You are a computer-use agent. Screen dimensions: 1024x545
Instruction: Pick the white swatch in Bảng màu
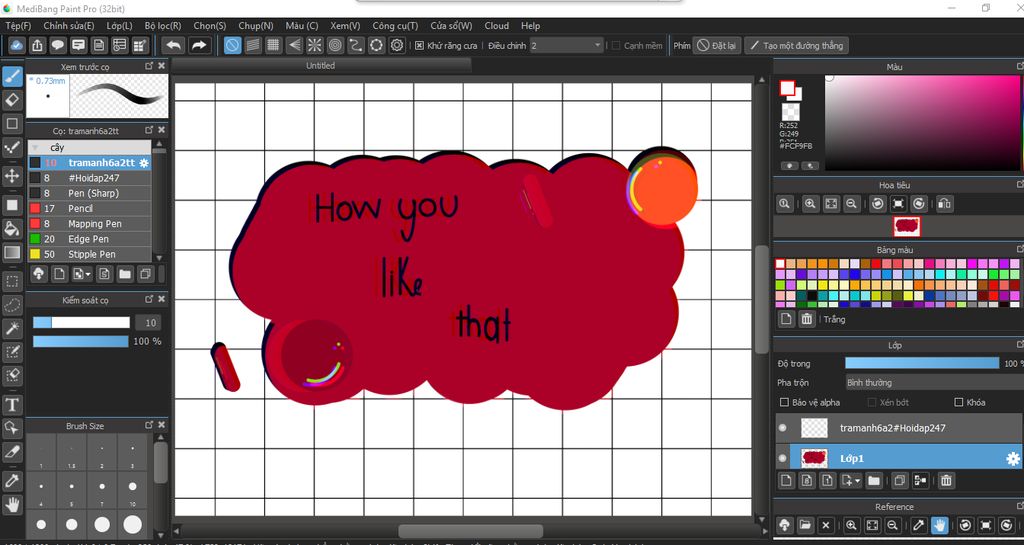pos(780,264)
